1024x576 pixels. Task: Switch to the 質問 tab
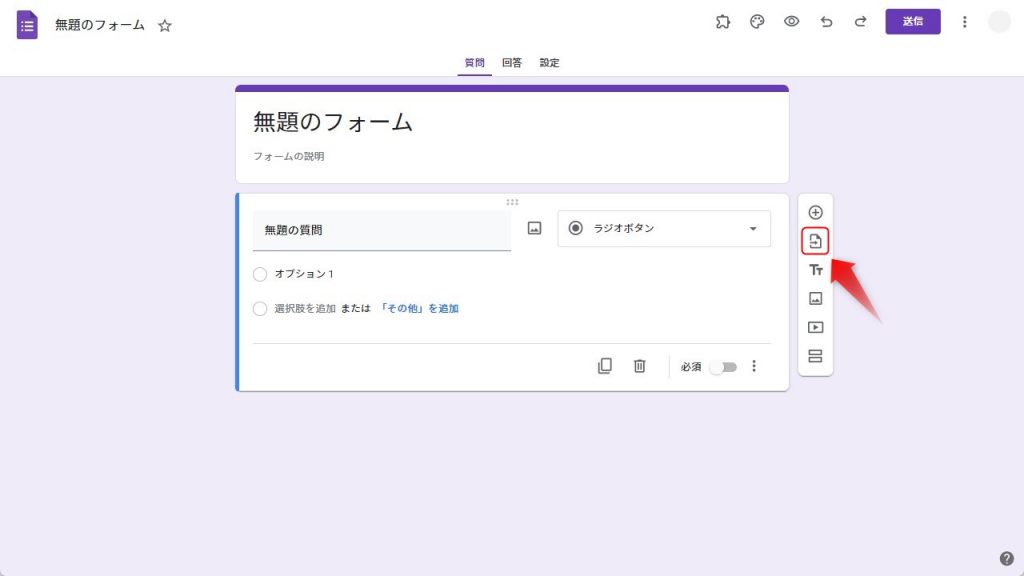pos(474,63)
